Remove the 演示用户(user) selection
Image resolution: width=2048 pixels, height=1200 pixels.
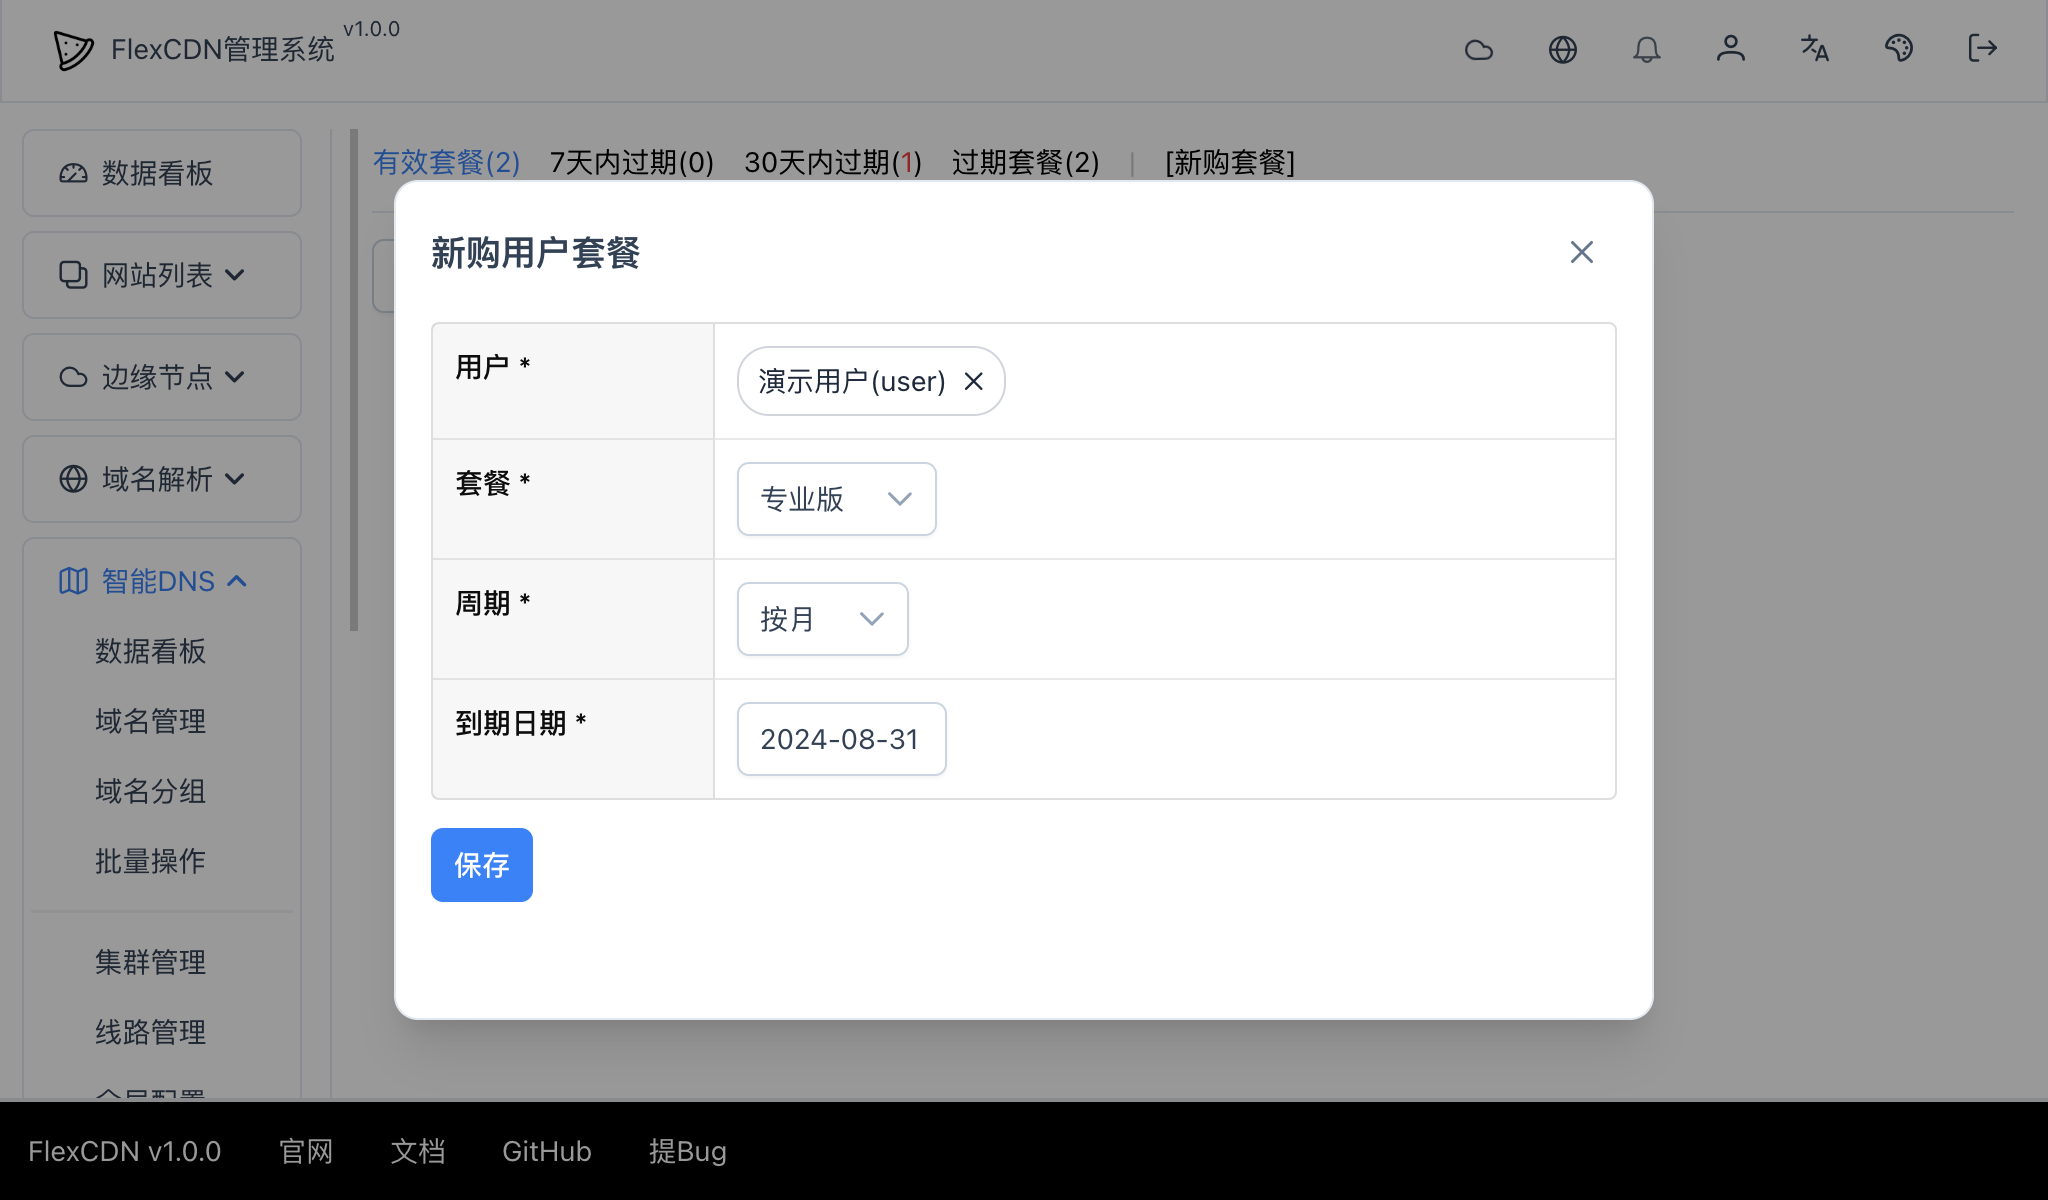click(974, 381)
